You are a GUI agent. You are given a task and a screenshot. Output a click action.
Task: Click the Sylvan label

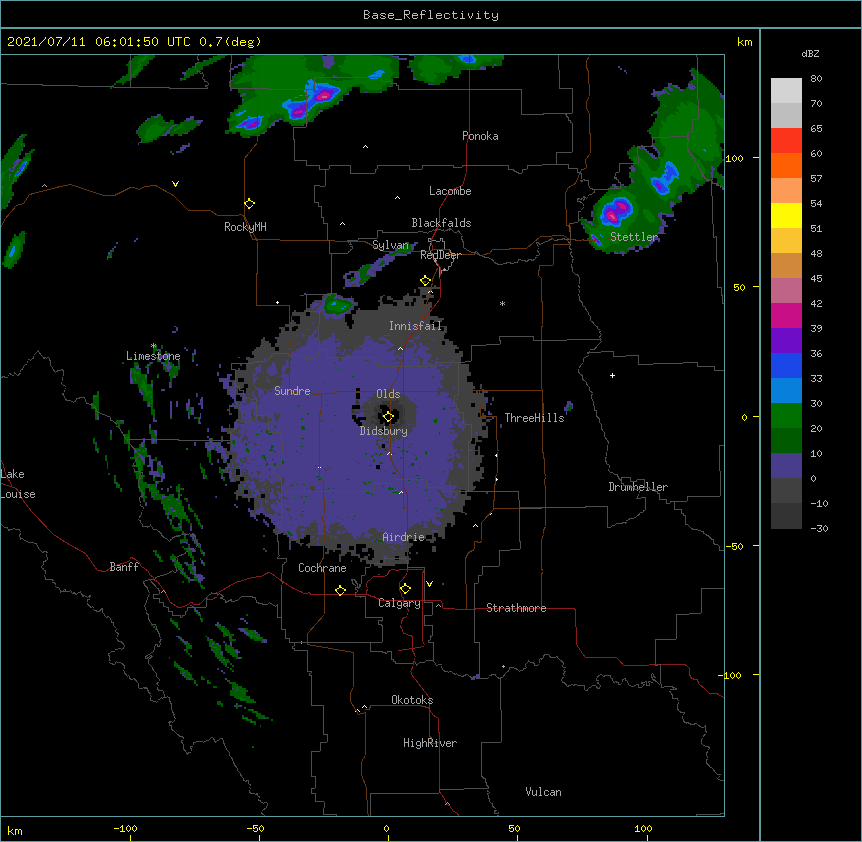tap(391, 245)
